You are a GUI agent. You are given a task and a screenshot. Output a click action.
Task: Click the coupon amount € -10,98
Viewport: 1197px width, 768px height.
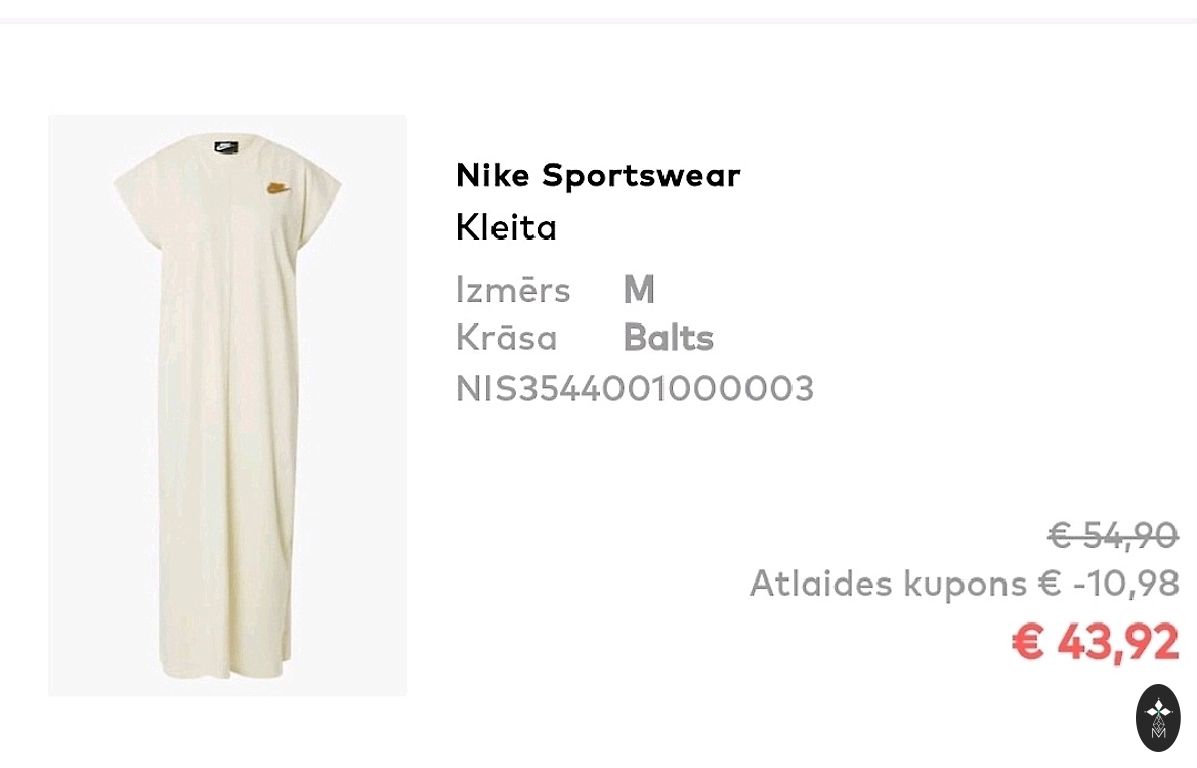(x=1108, y=583)
